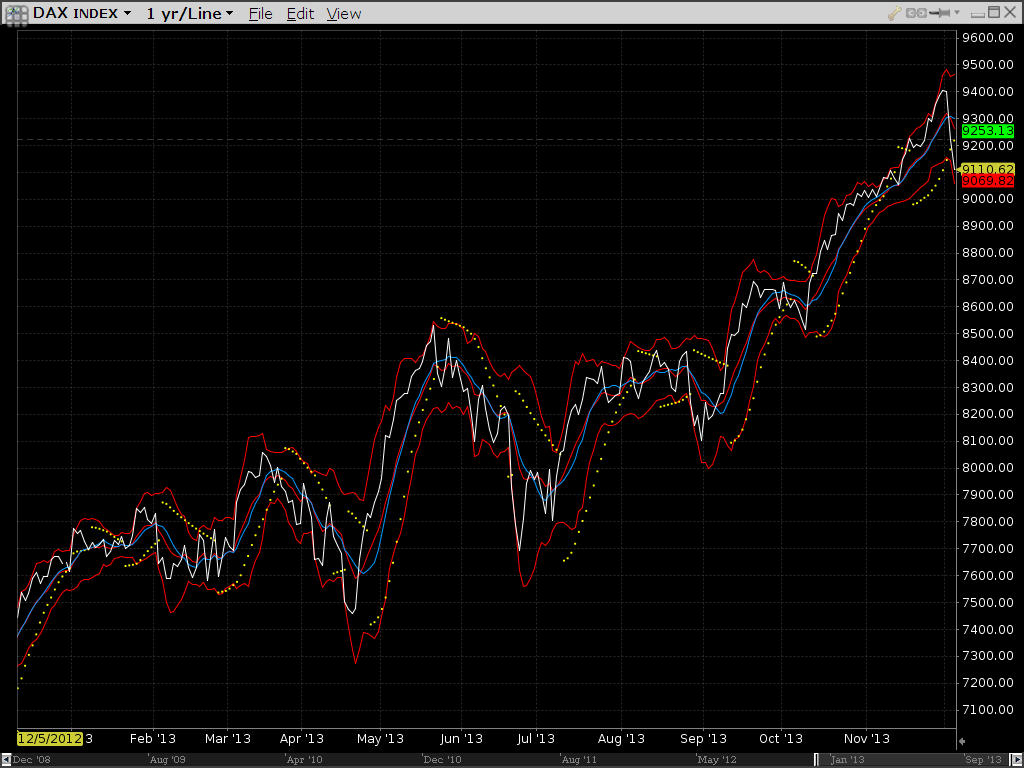Screen dimensions: 1024x768
Task: Click the red 9069.82 price label
Action: click(x=987, y=181)
